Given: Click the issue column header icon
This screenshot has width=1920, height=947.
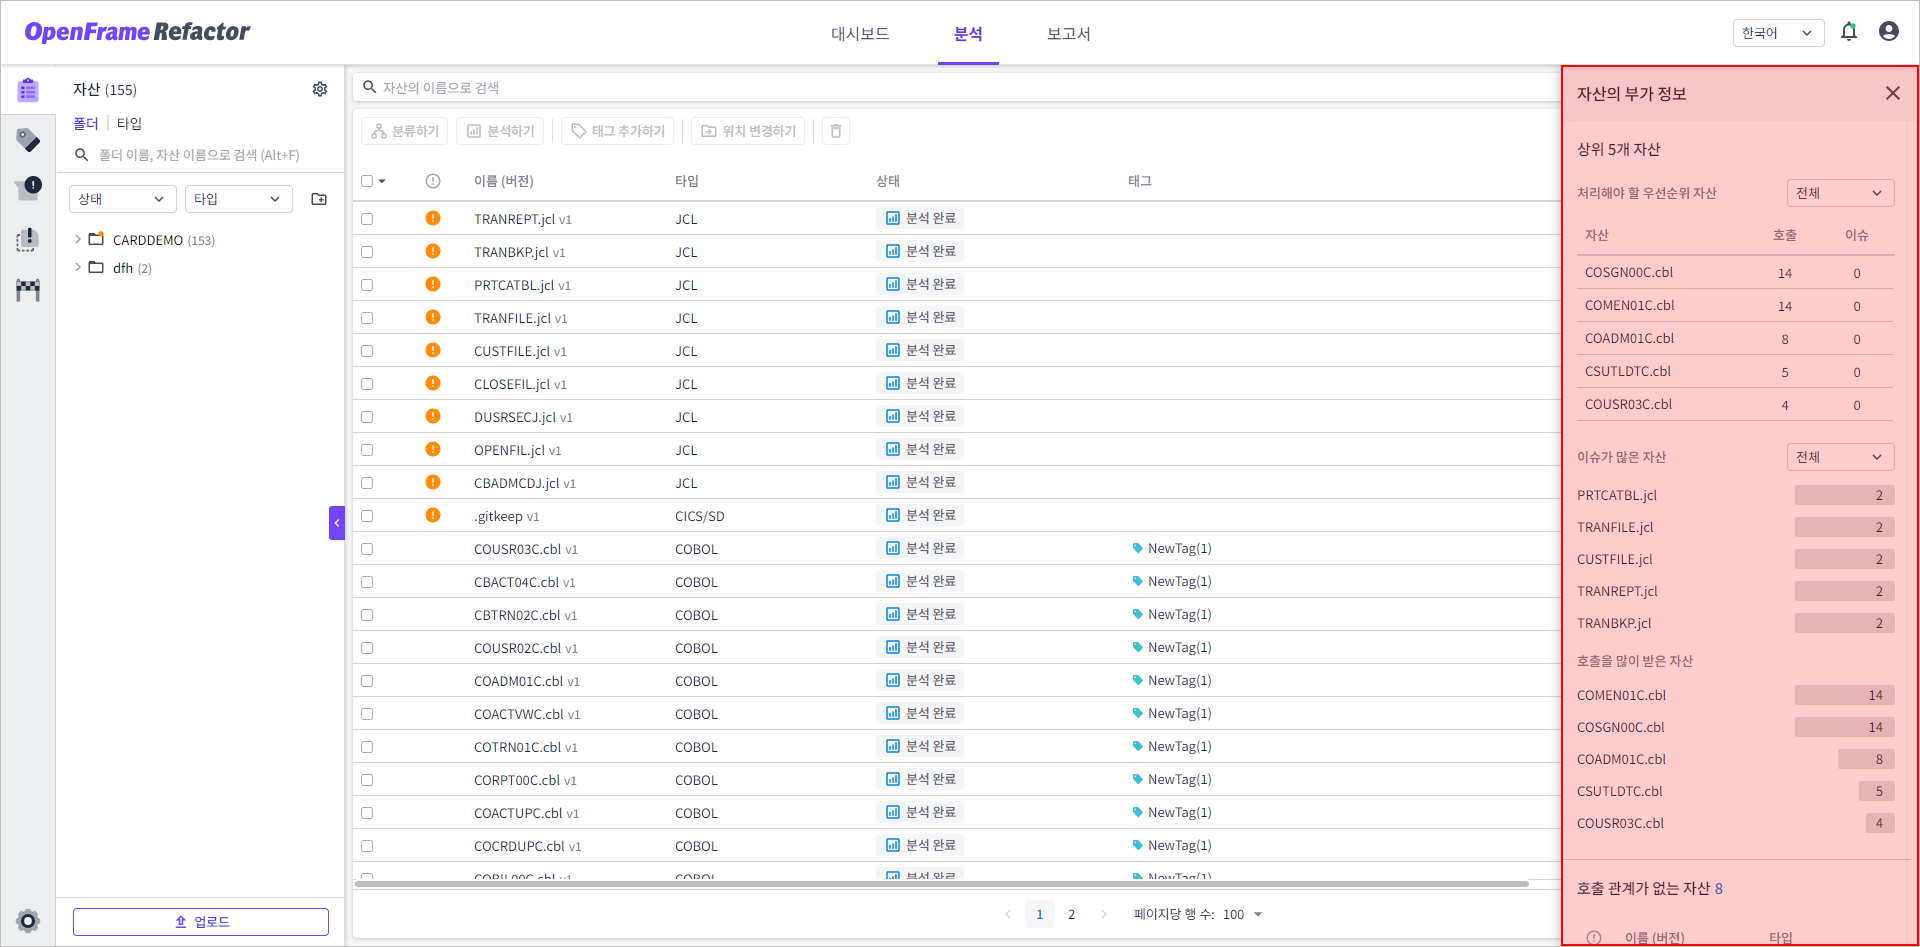Looking at the screenshot, I should [433, 181].
